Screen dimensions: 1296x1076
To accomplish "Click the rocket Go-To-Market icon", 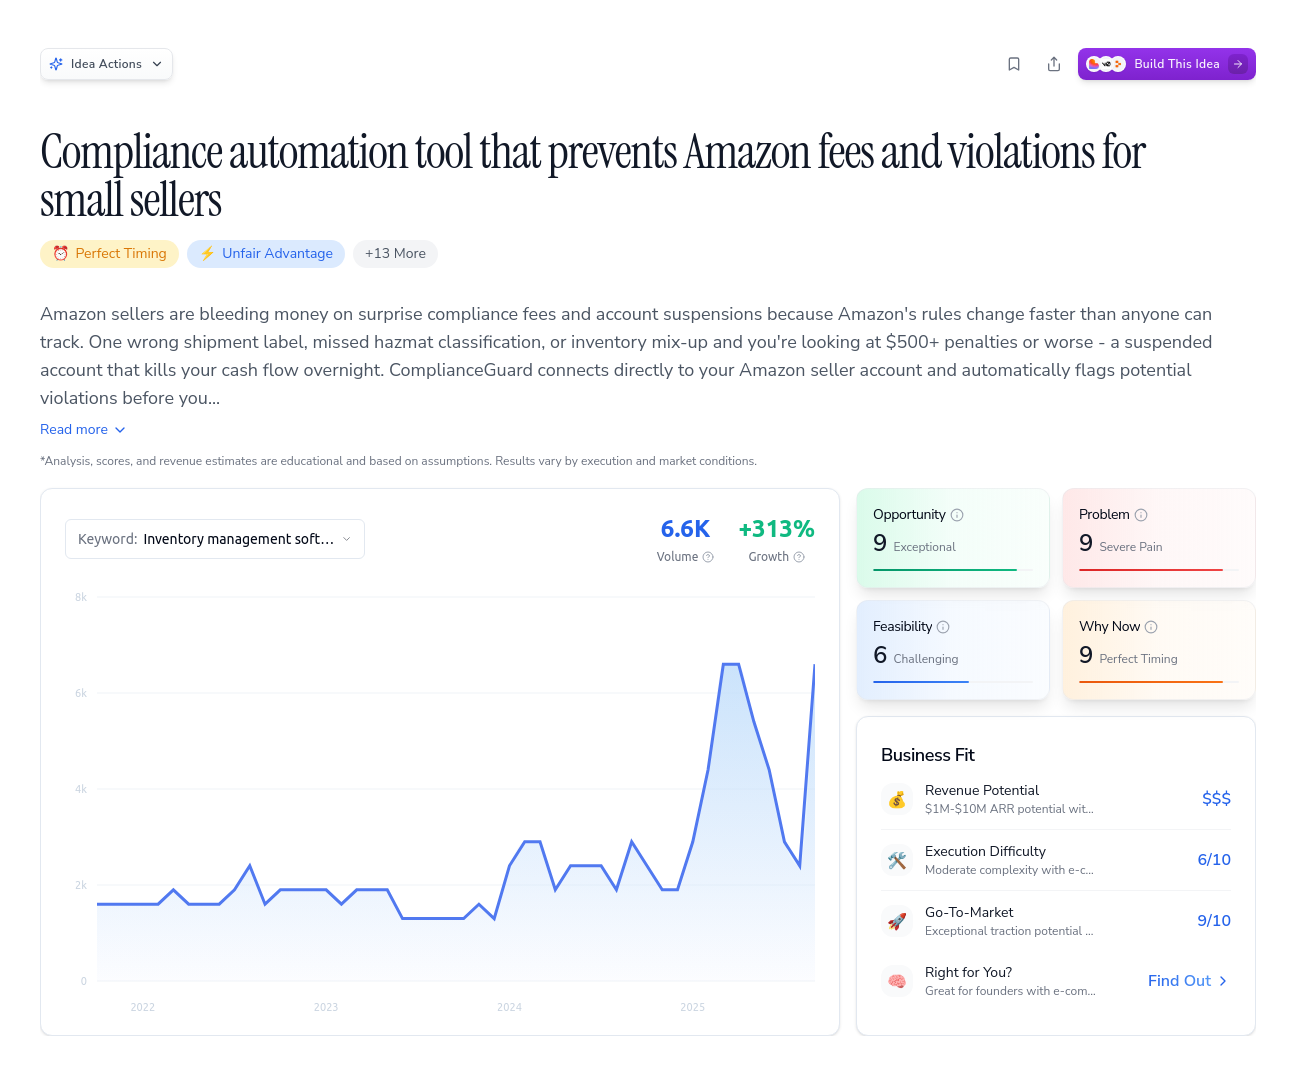I will 897,921.
